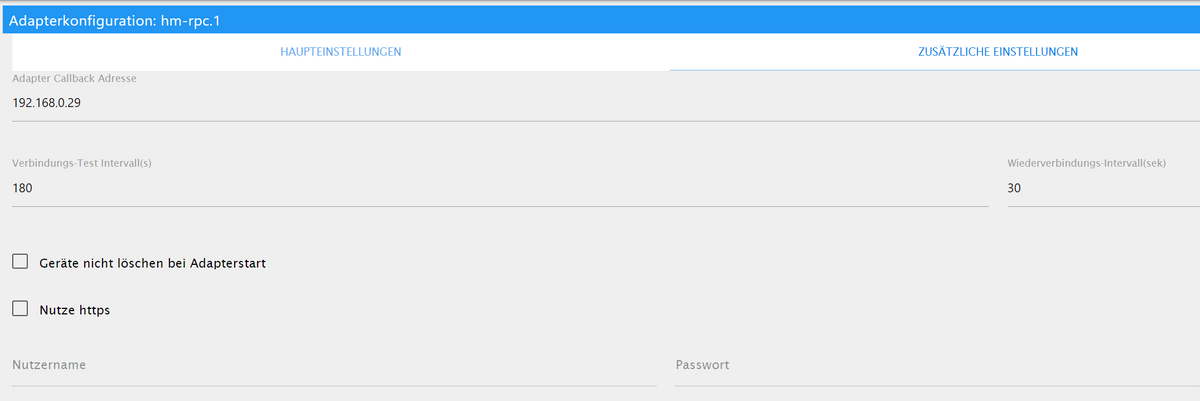Click the Geräte nicht löschen bei Adapterstart label
The width and height of the screenshot is (1200, 401).
click(152, 263)
